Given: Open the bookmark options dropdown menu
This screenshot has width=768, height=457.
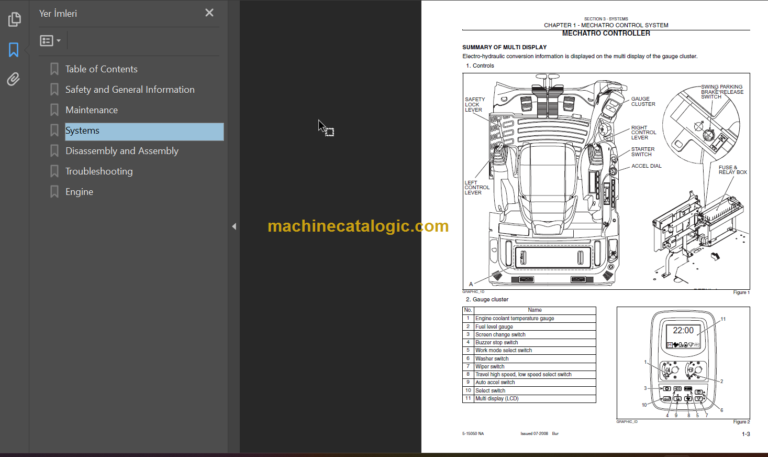Looking at the screenshot, I should coord(50,41).
